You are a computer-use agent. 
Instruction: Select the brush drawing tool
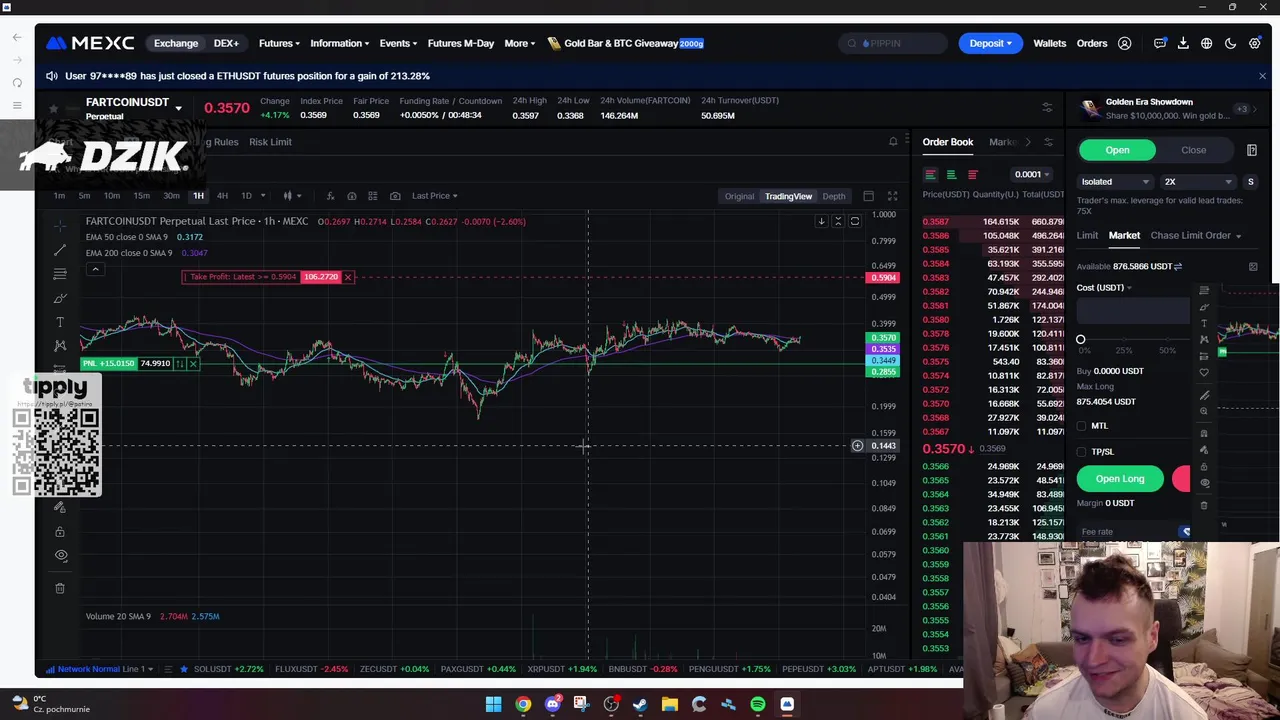click(x=60, y=298)
